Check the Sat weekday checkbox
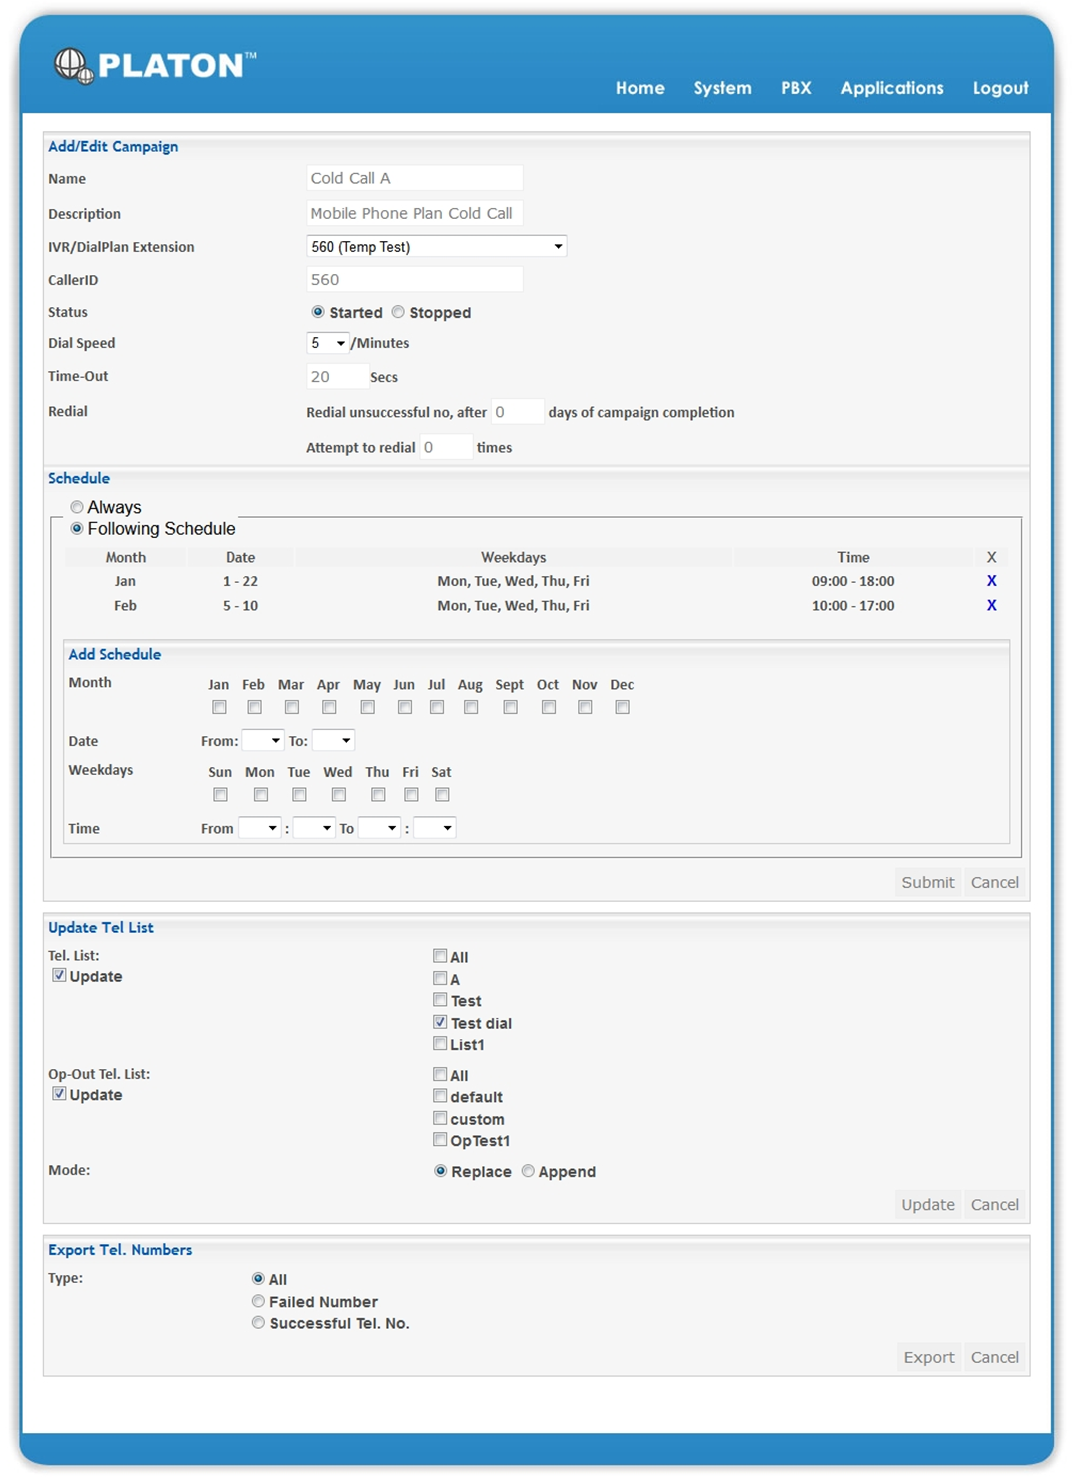1081x1478 pixels. click(x=442, y=795)
